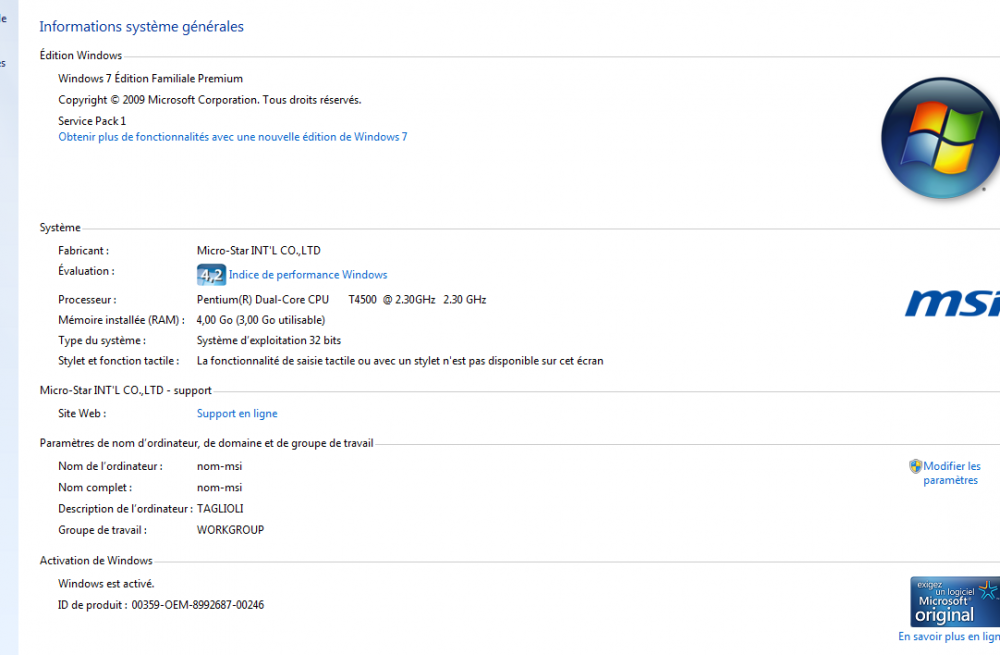Open En savoir plus en ligne link
Viewport: 1000px width, 655px height.
949,637
